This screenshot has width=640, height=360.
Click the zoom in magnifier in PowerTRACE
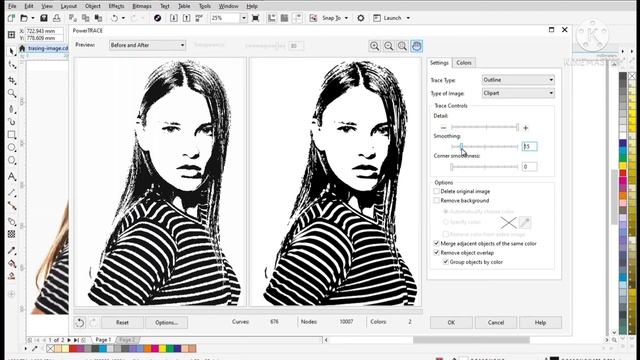click(x=374, y=46)
